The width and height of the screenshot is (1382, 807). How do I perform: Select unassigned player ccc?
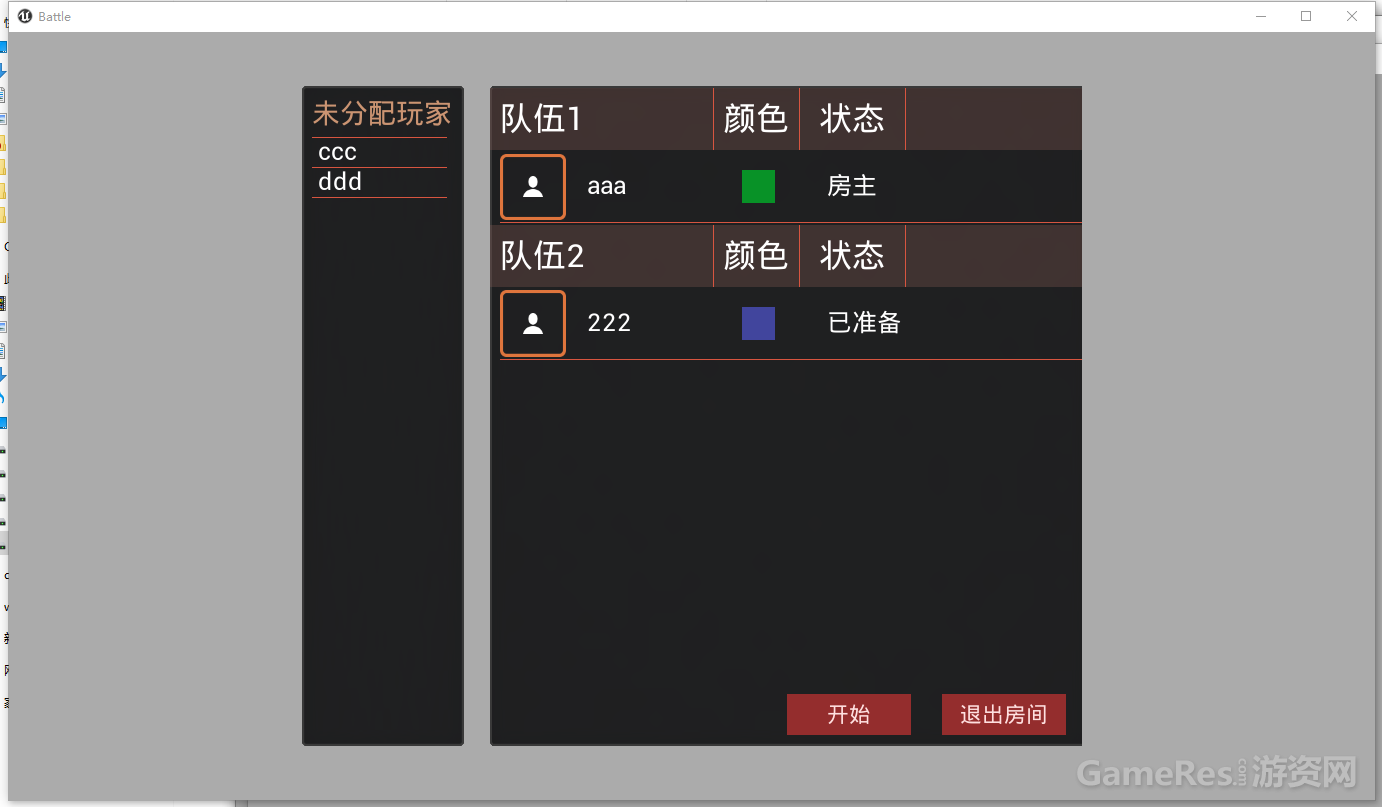pyautogui.click(x=337, y=152)
